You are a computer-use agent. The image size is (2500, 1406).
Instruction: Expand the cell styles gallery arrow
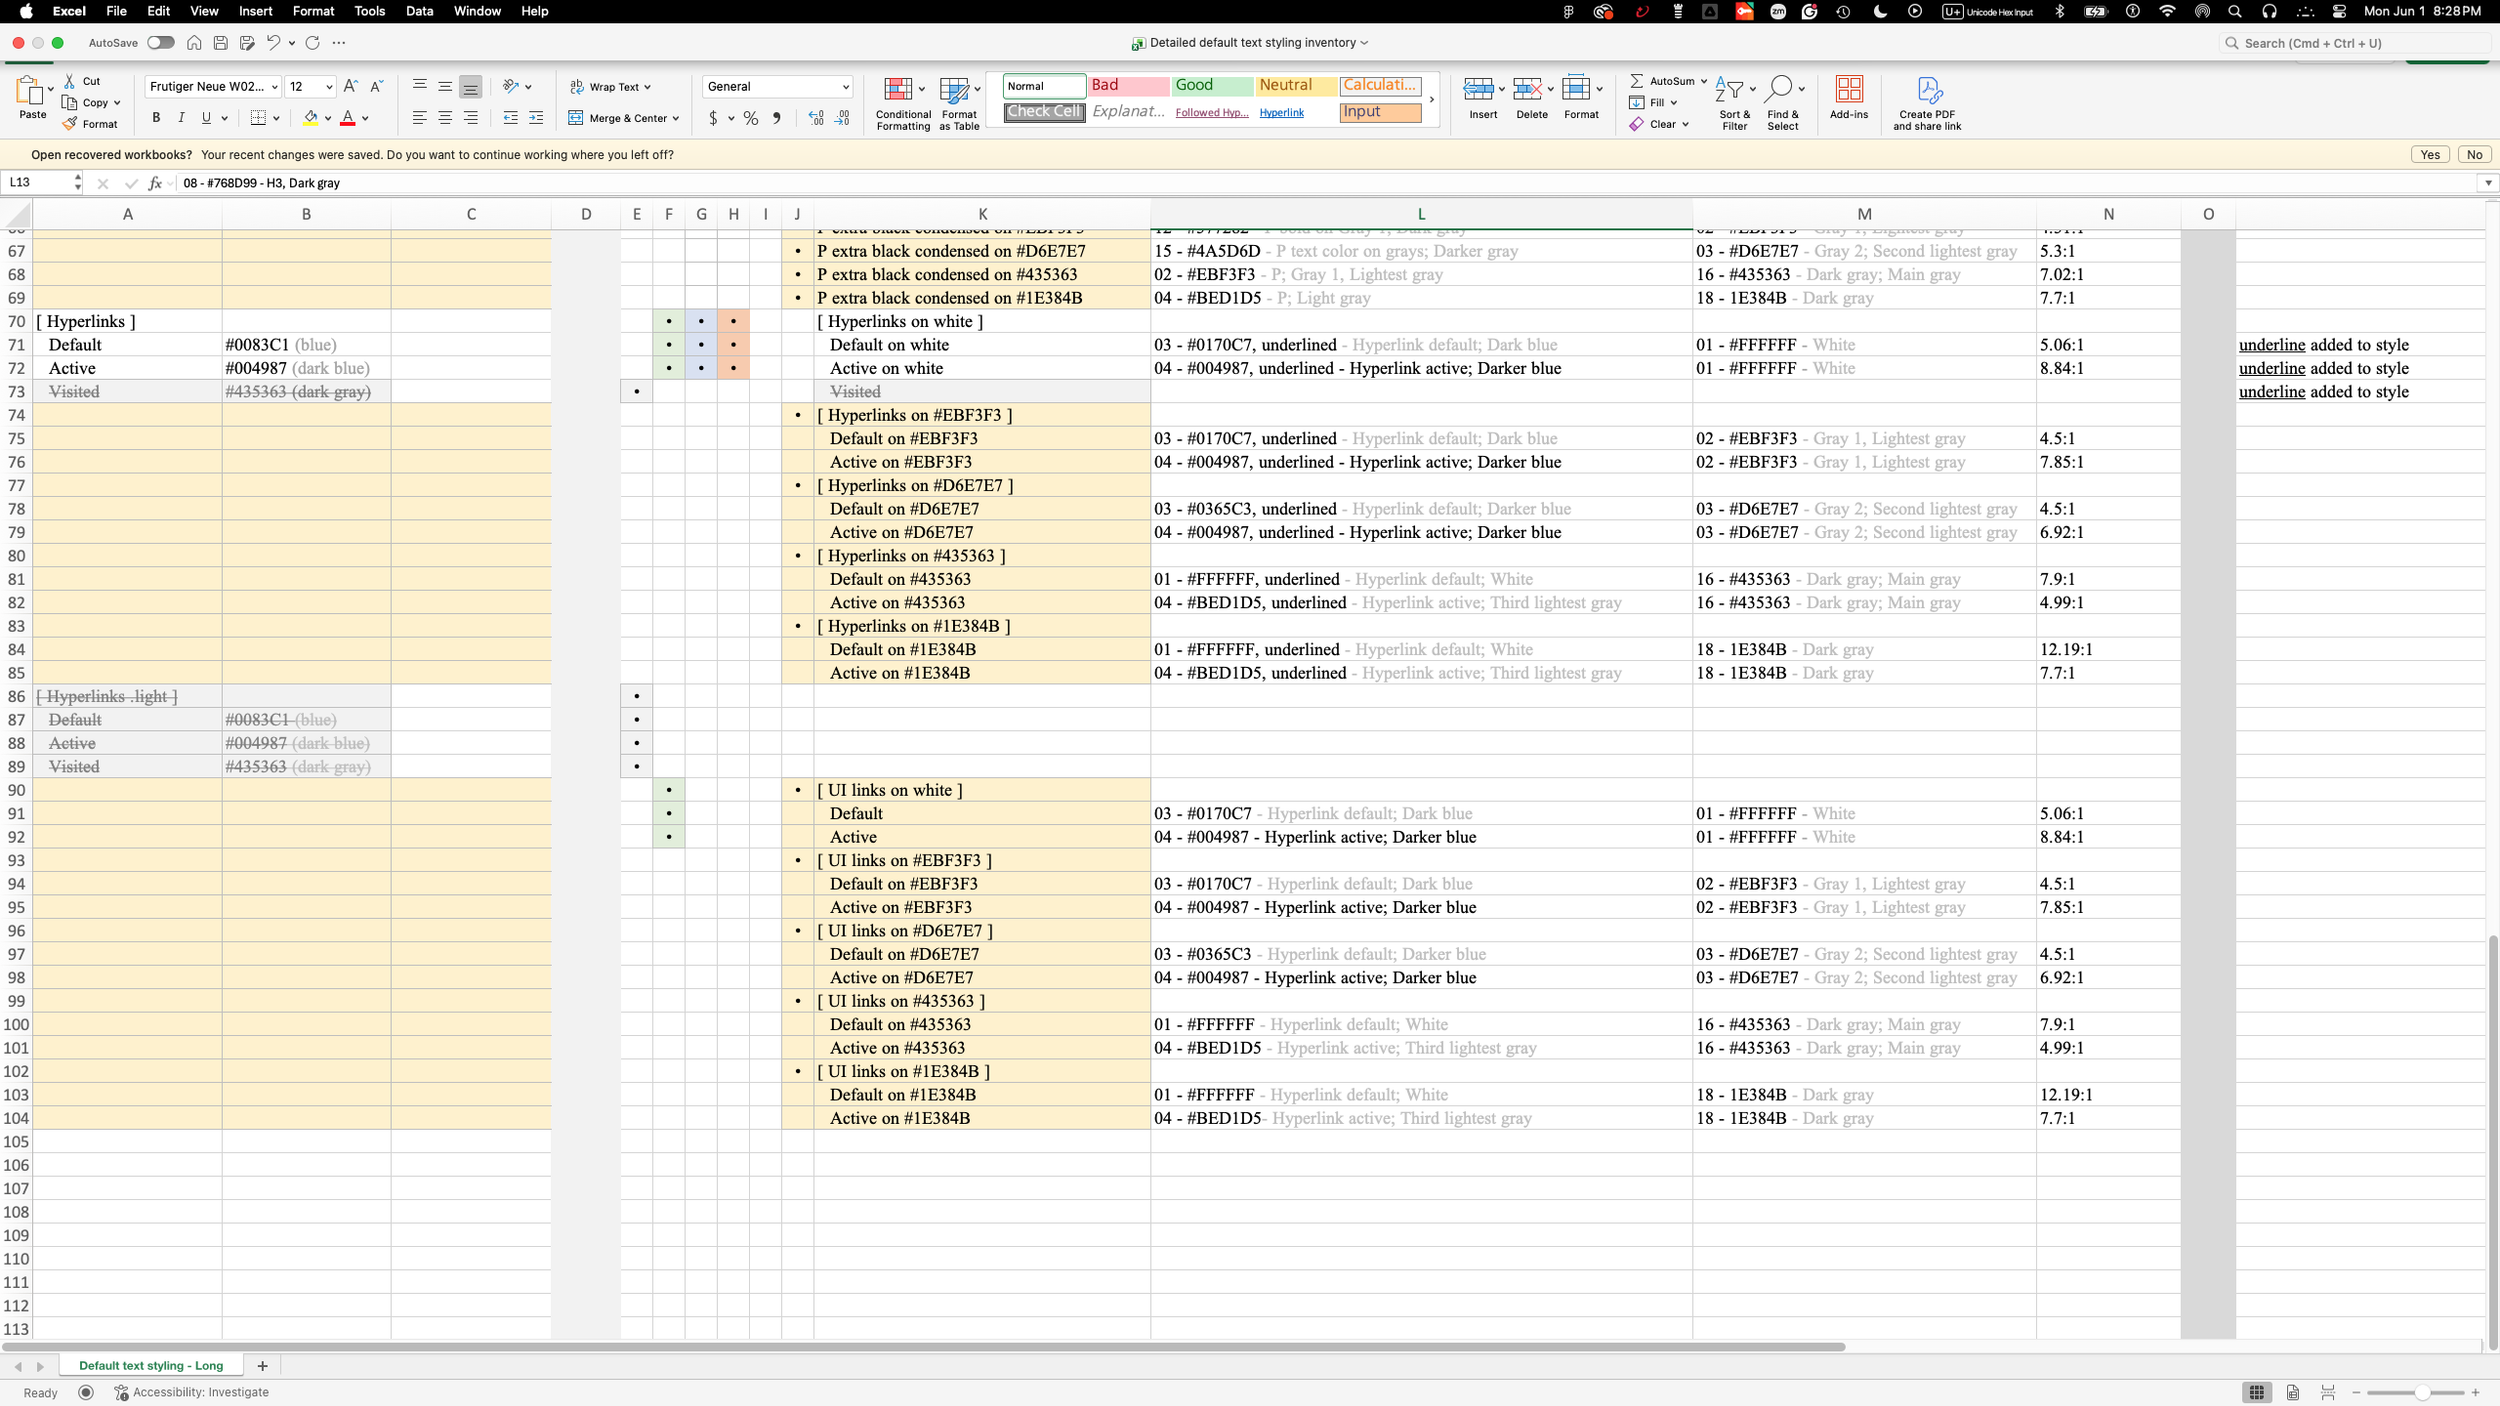coord(1431,99)
